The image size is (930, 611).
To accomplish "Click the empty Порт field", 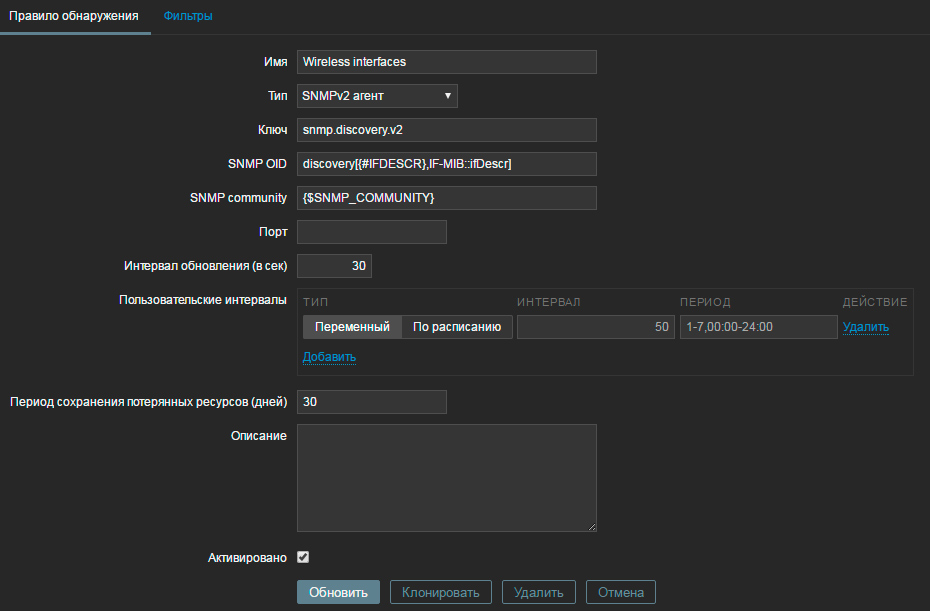I will coord(371,232).
